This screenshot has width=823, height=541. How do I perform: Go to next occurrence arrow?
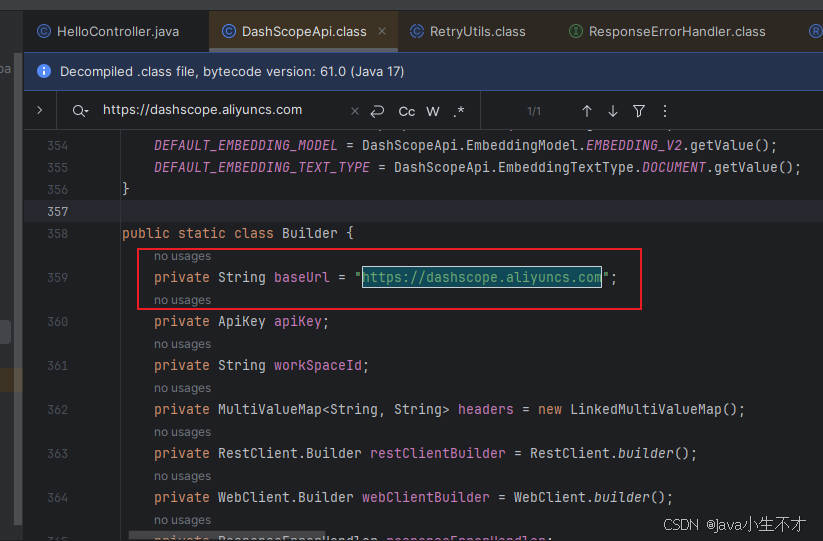tap(613, 111)
